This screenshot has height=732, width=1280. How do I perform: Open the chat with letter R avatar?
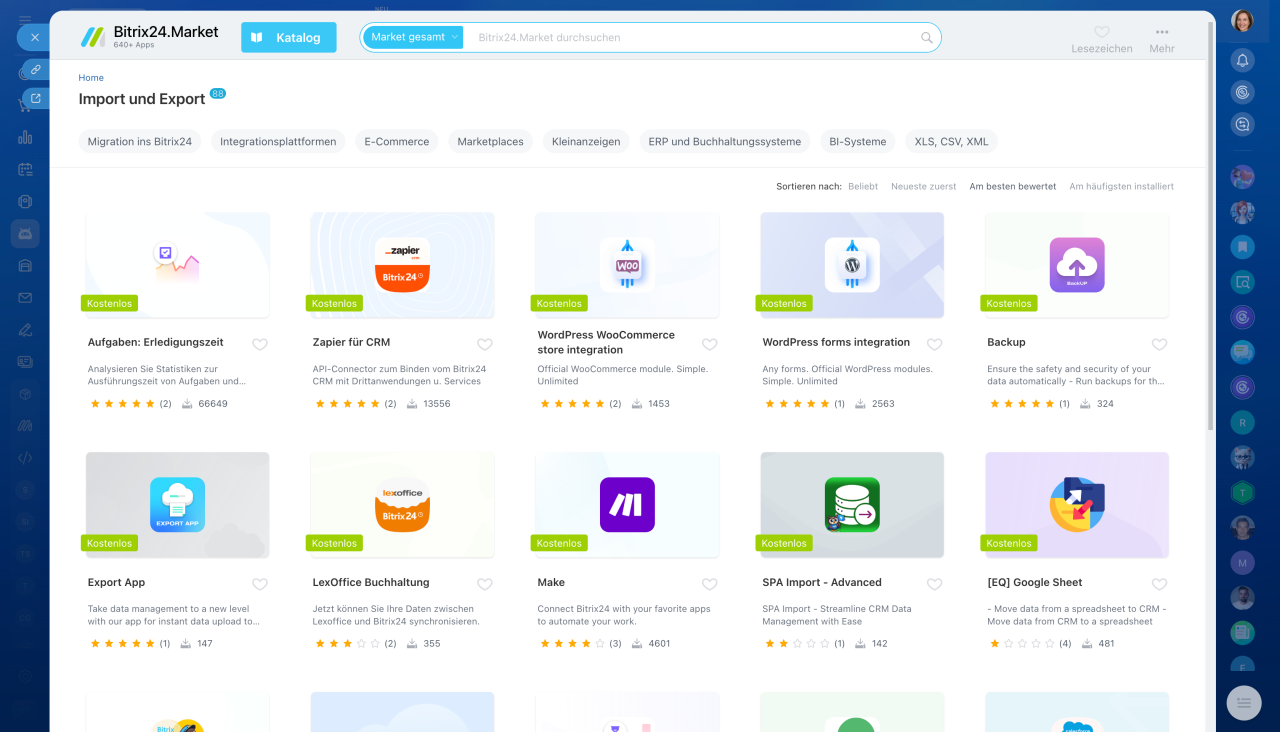tap(1243, 422)
